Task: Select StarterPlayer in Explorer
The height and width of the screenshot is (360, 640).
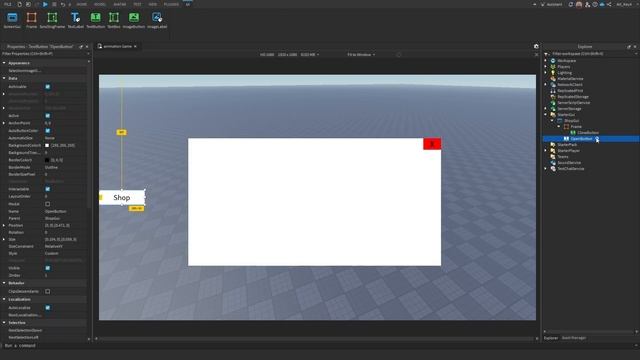Action: (x=568, y=151)
